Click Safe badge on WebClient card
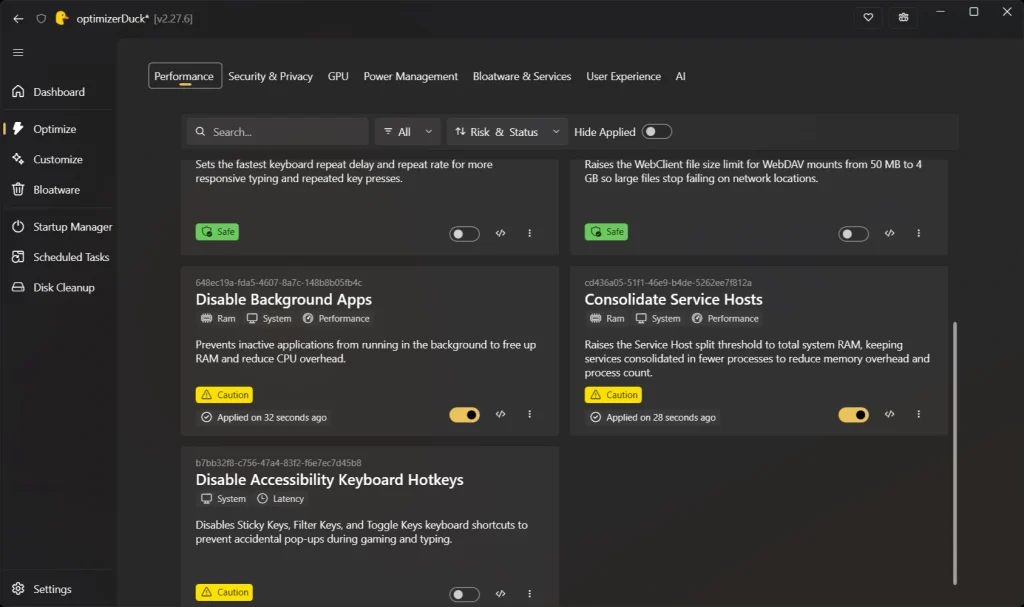The image size is (1024, 607). [x=607, y=232]
